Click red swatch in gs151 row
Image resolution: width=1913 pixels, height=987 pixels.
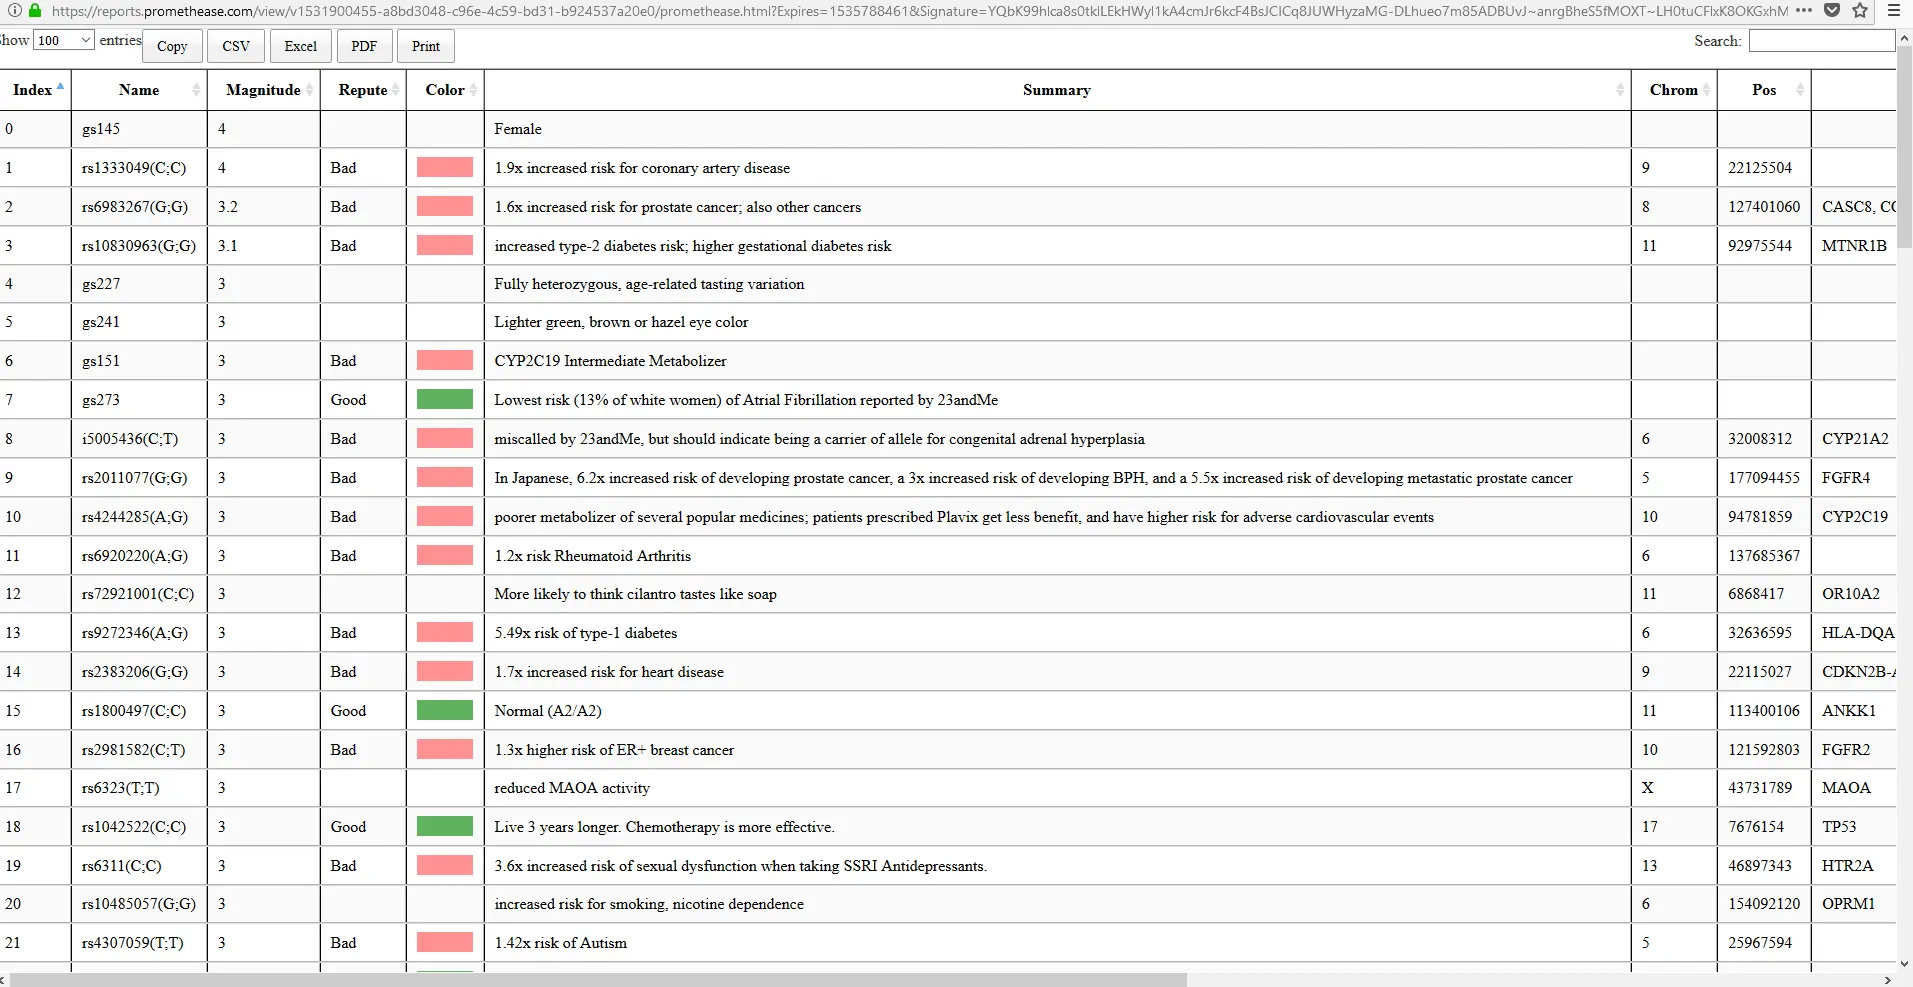[445, 360]
